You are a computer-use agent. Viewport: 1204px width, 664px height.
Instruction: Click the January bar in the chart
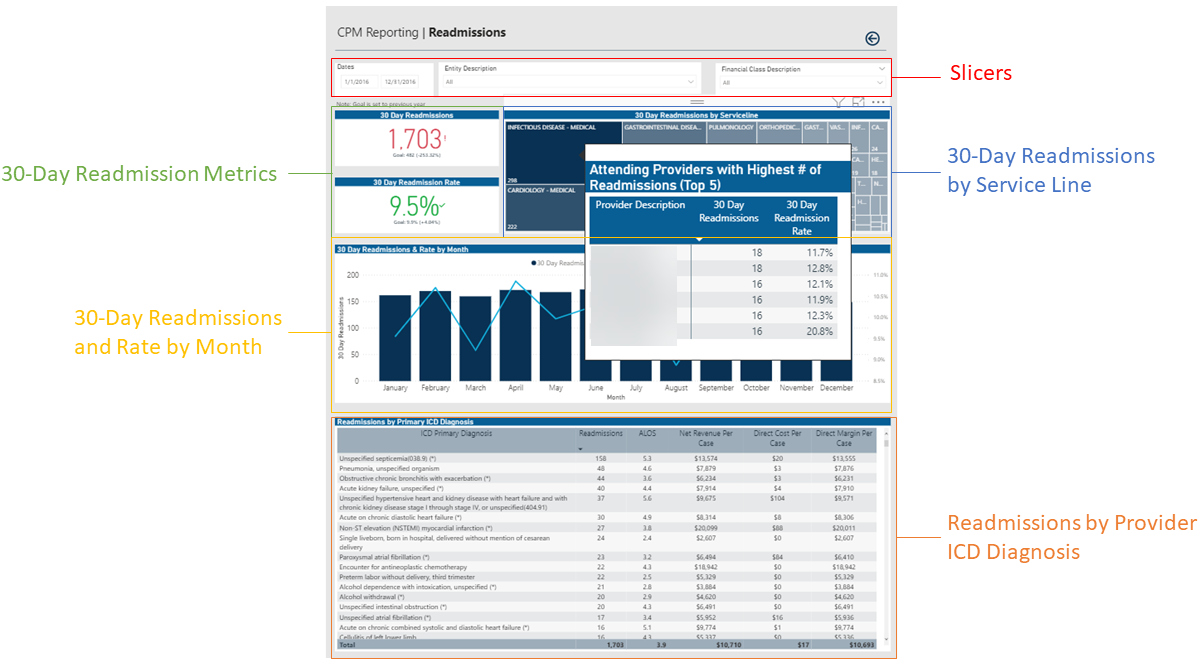[x=395, y=337]
